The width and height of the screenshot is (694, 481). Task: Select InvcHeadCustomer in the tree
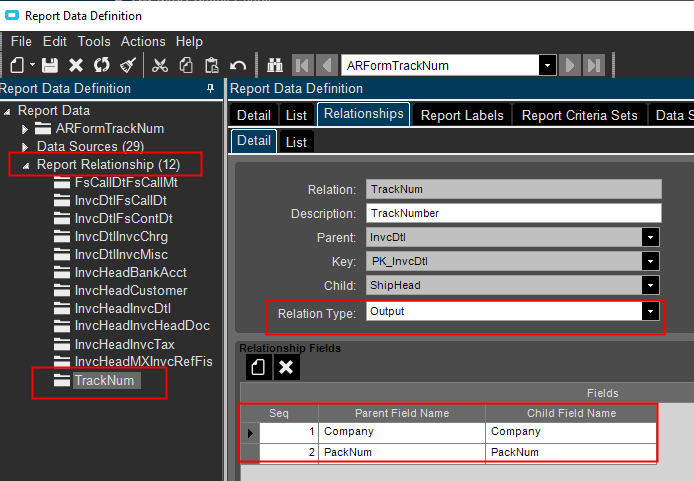[130, 291]
